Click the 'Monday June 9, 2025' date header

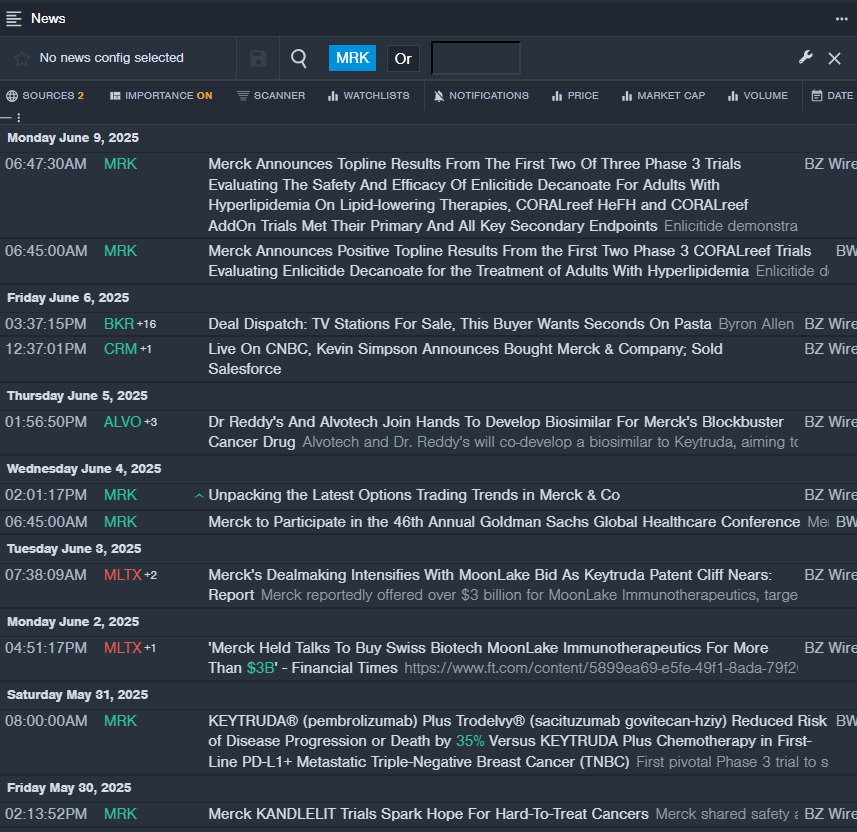[x=73, y=138]
